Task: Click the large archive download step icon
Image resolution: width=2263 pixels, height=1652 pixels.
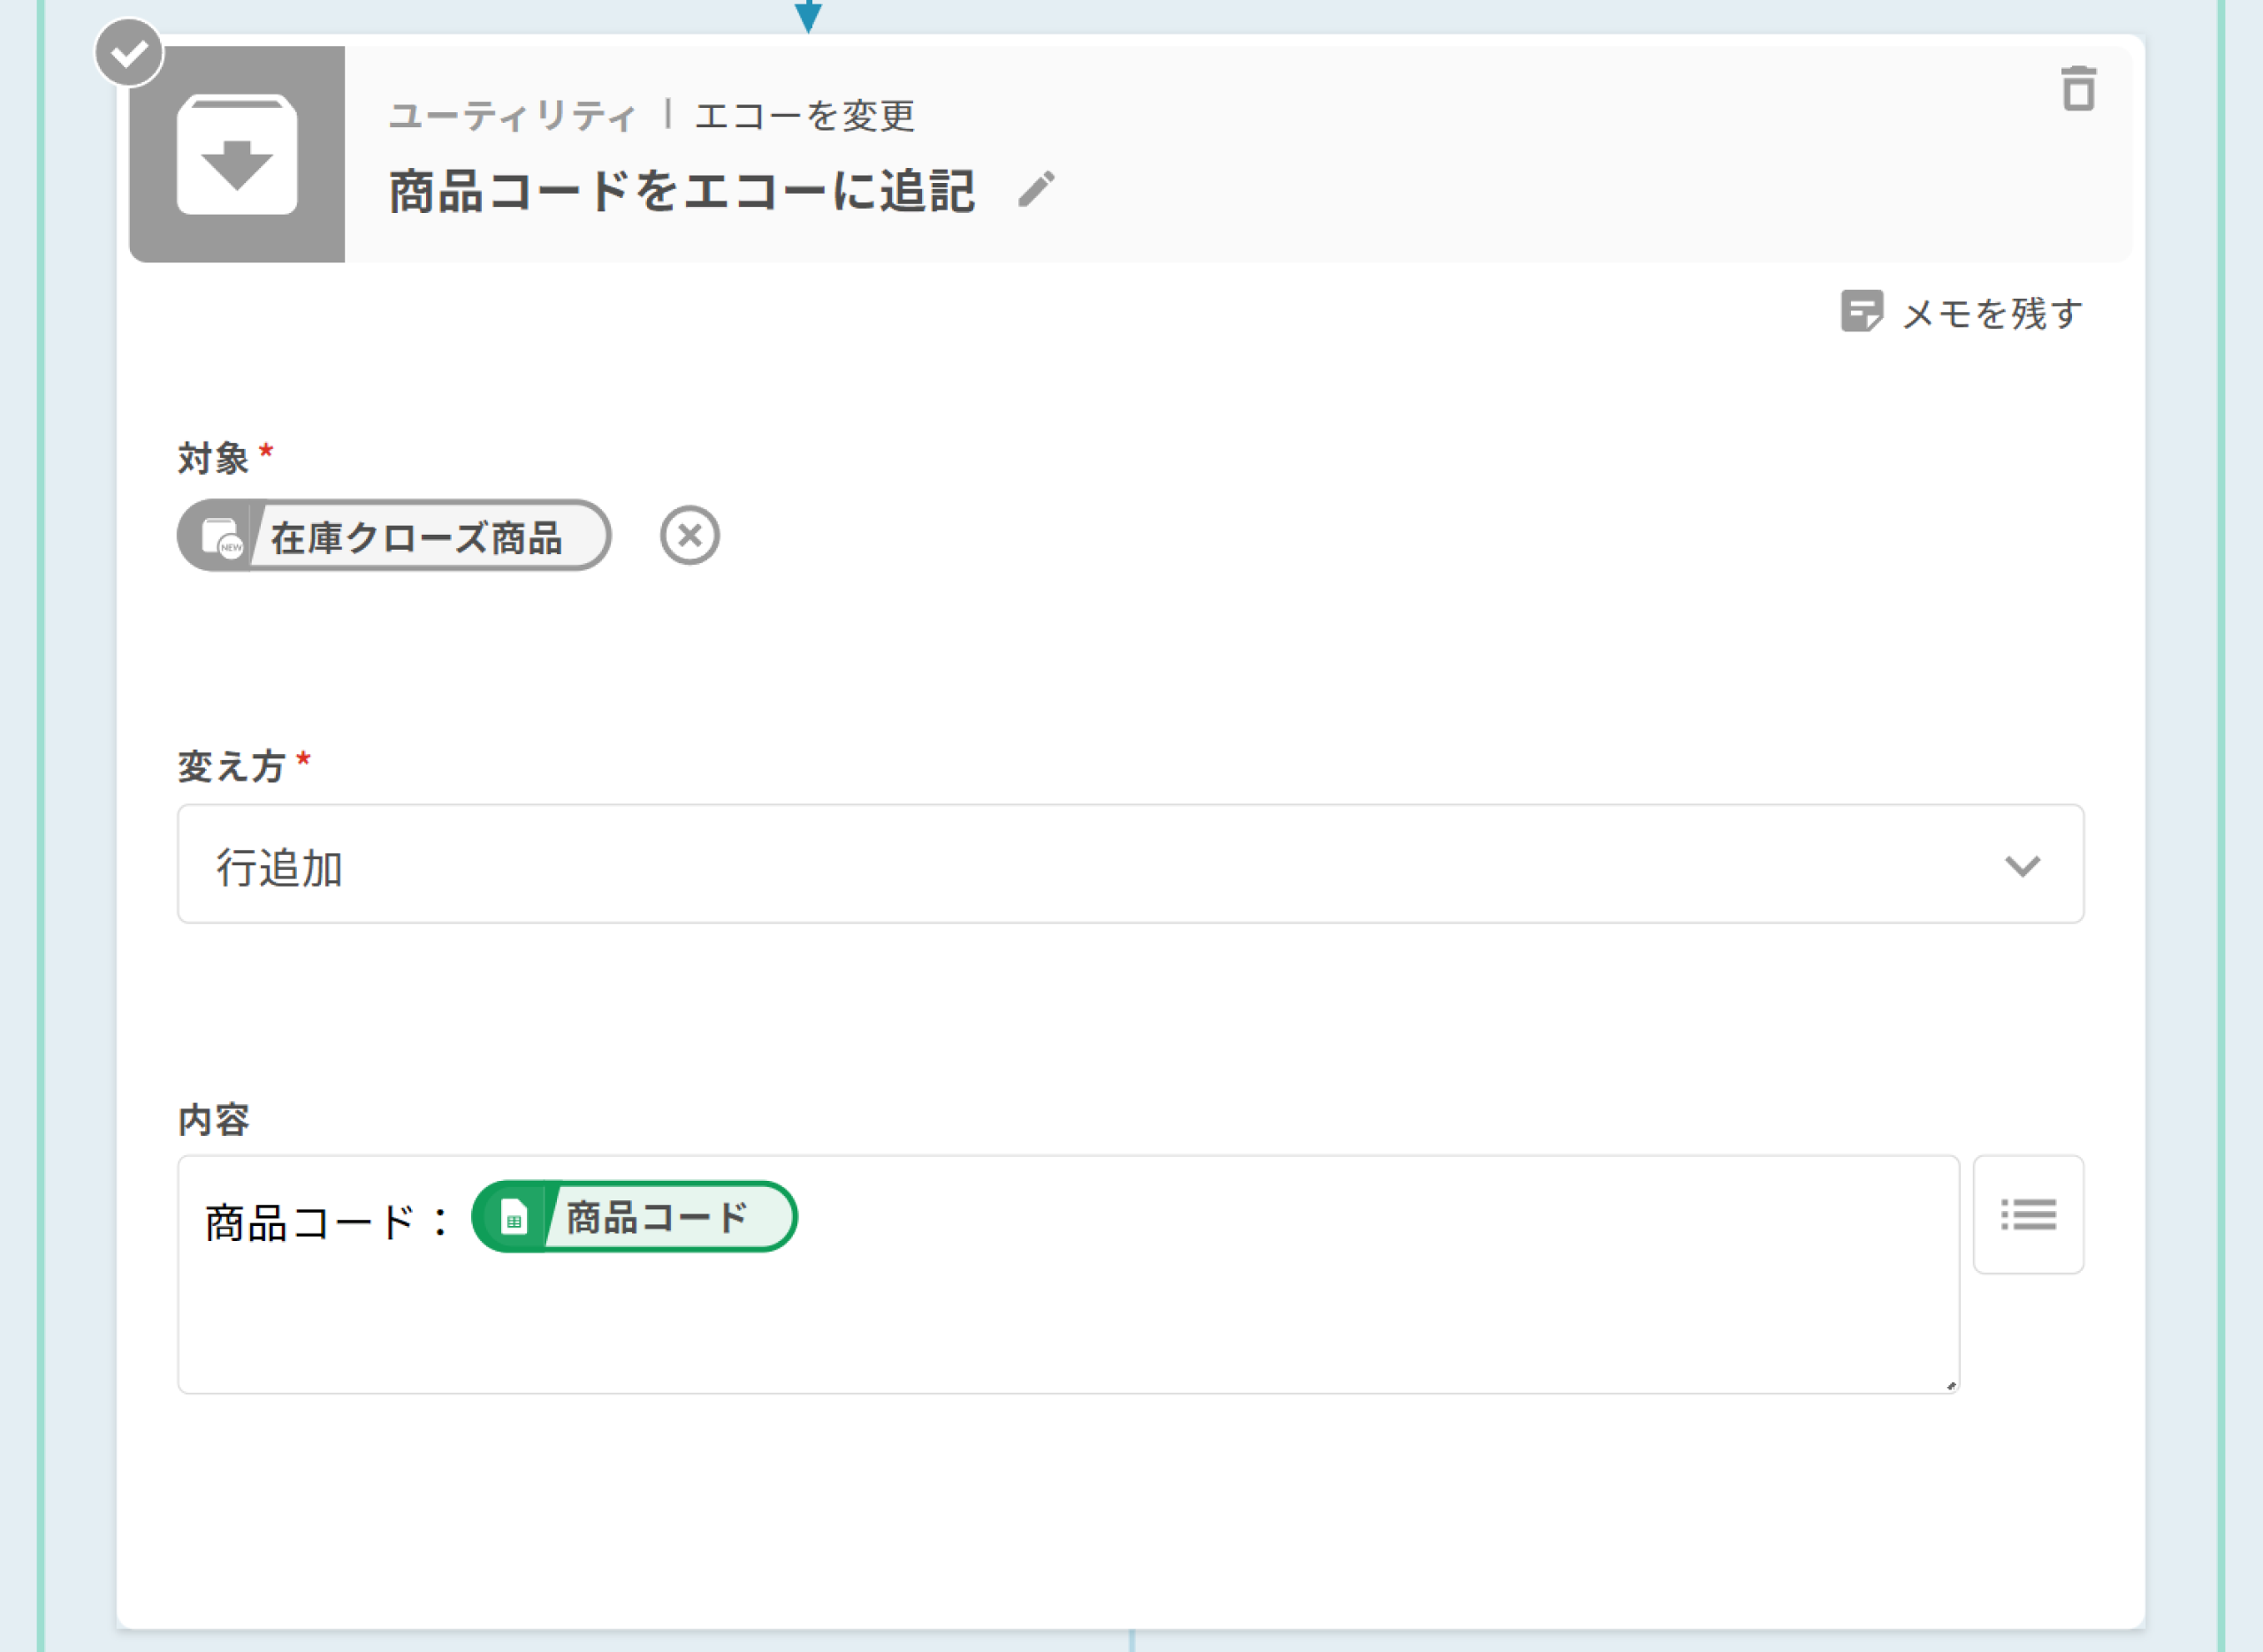Action: click(x=237, y=154)
